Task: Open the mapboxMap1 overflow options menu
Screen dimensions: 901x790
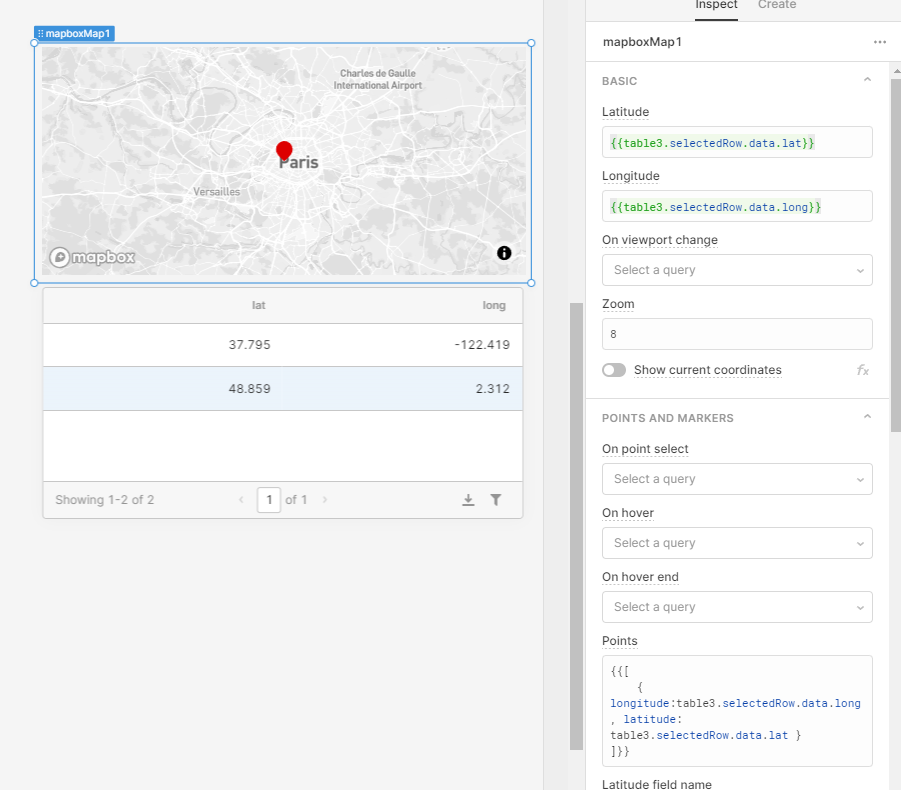Action: 879,41
